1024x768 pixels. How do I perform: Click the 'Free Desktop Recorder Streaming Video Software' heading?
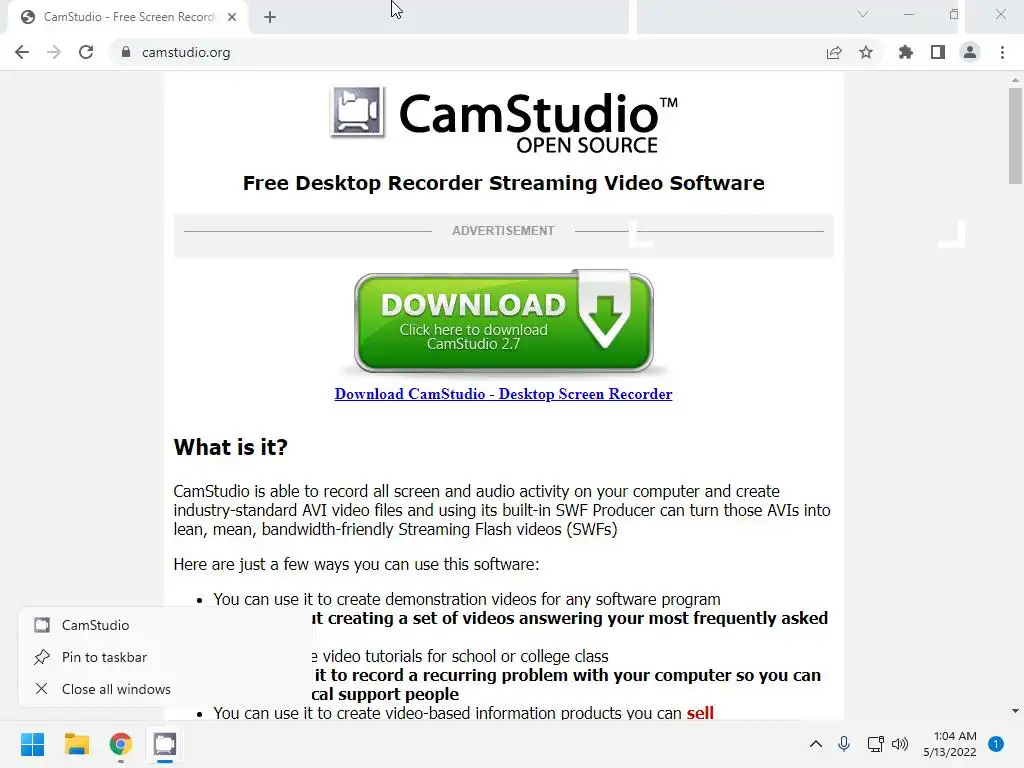coord(504,183)
